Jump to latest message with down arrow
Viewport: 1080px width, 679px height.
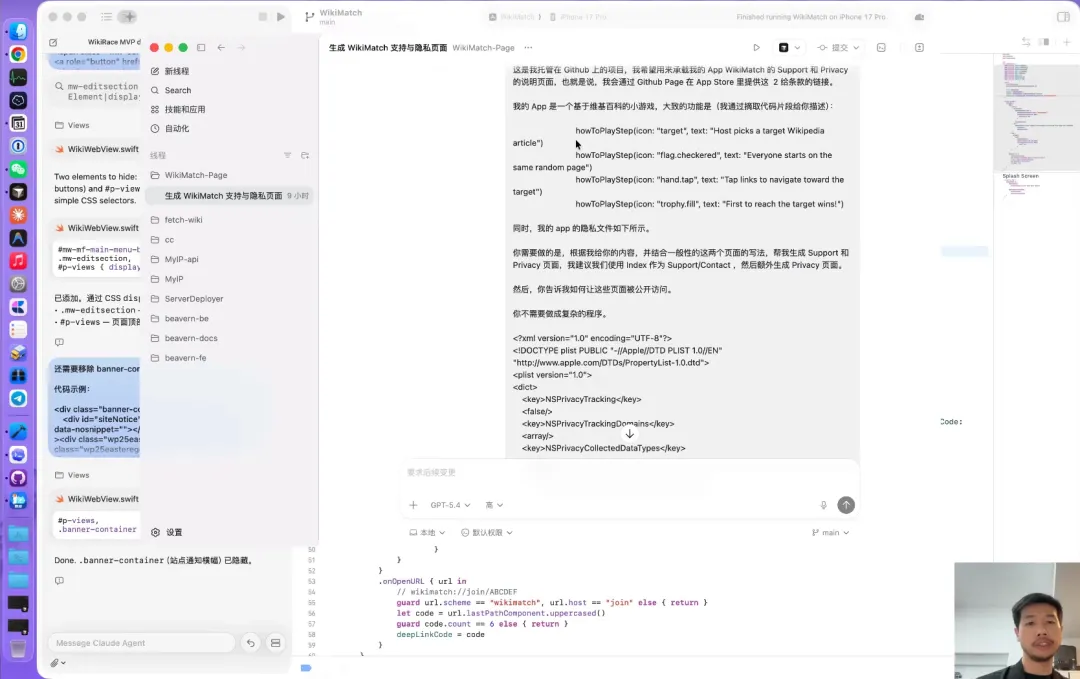[630, 434]
